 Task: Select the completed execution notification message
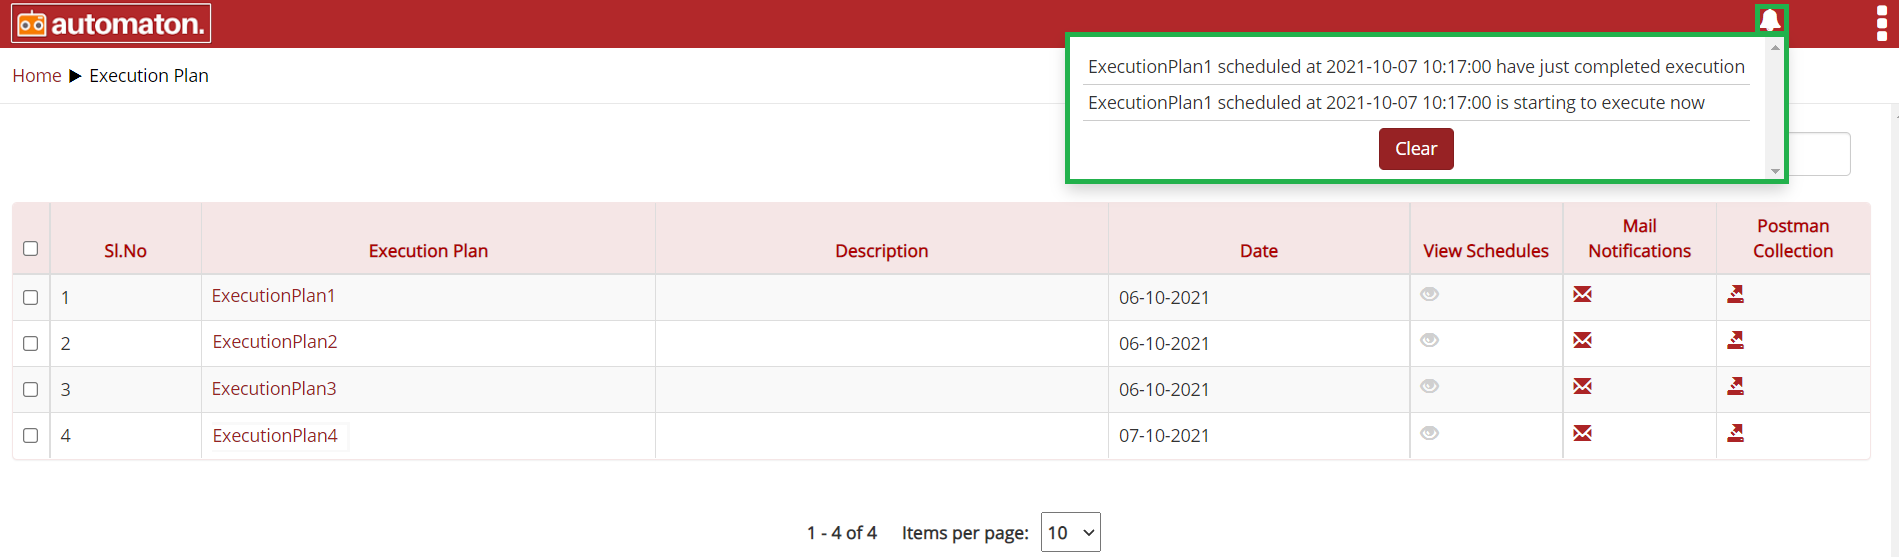tap(1416, 67)
